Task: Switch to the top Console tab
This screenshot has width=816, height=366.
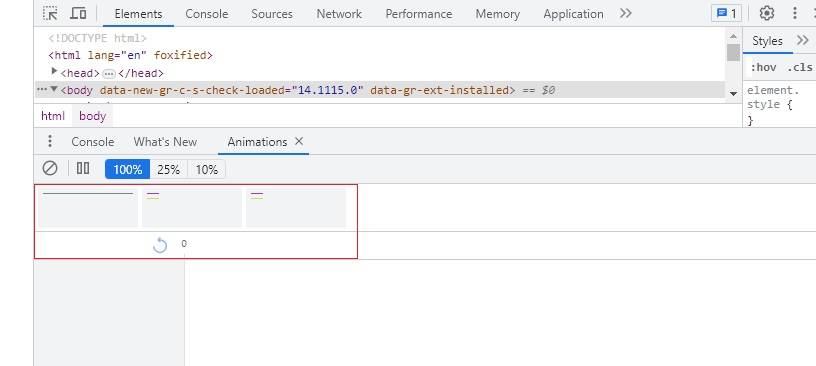Action: tap(207, 14)
